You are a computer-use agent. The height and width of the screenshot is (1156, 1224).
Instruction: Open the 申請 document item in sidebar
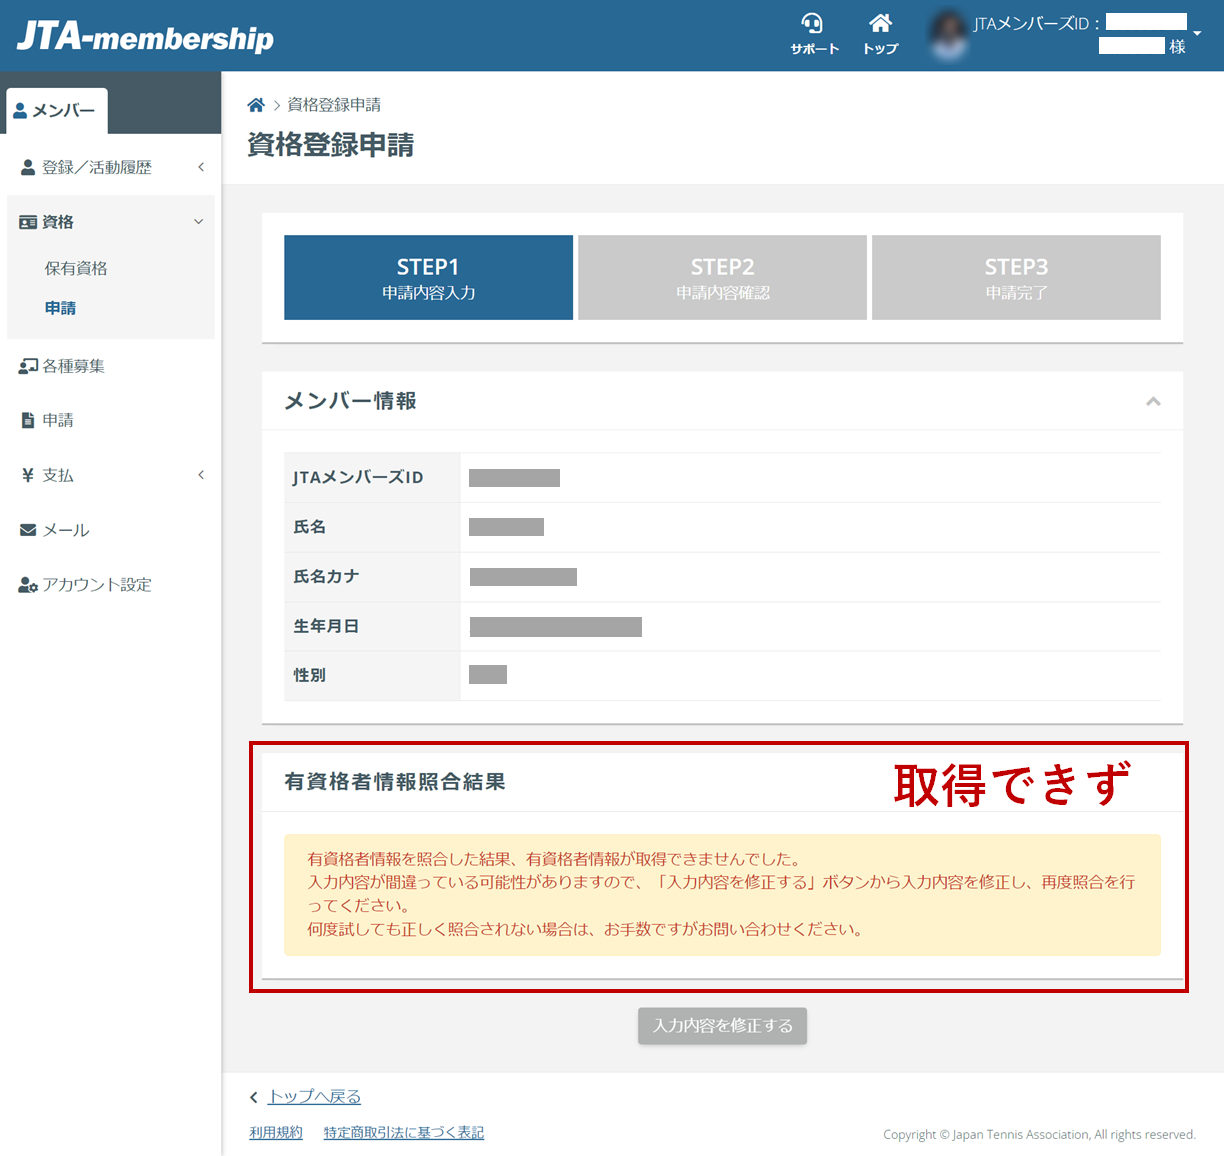coord(58,421)
